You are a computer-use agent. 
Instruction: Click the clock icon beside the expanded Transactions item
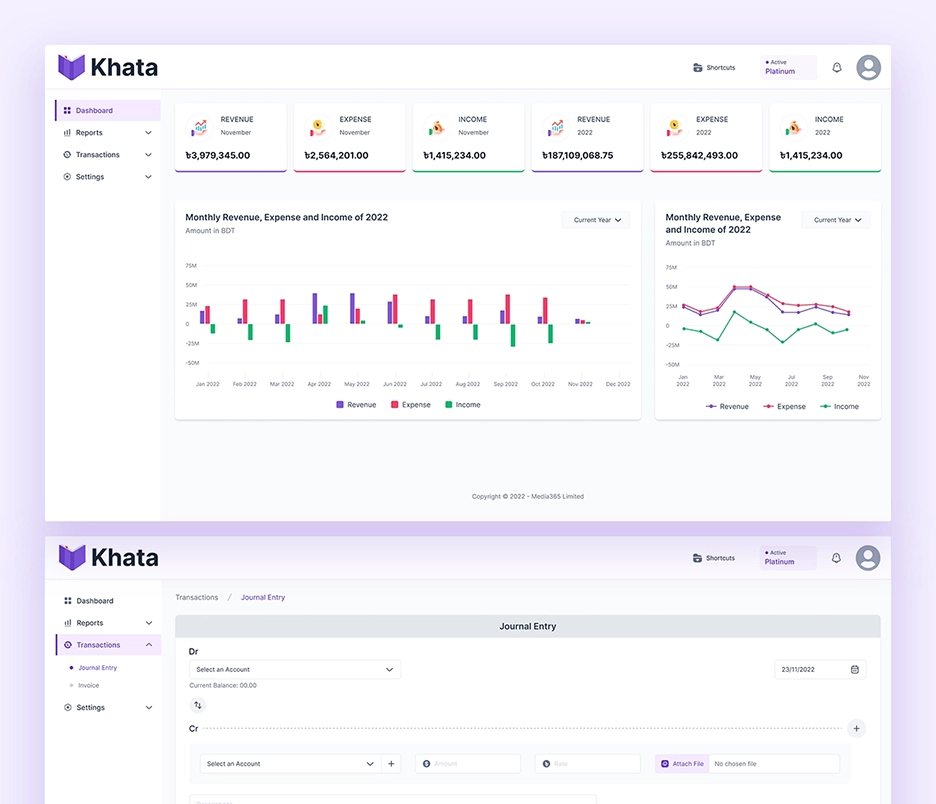67,645
